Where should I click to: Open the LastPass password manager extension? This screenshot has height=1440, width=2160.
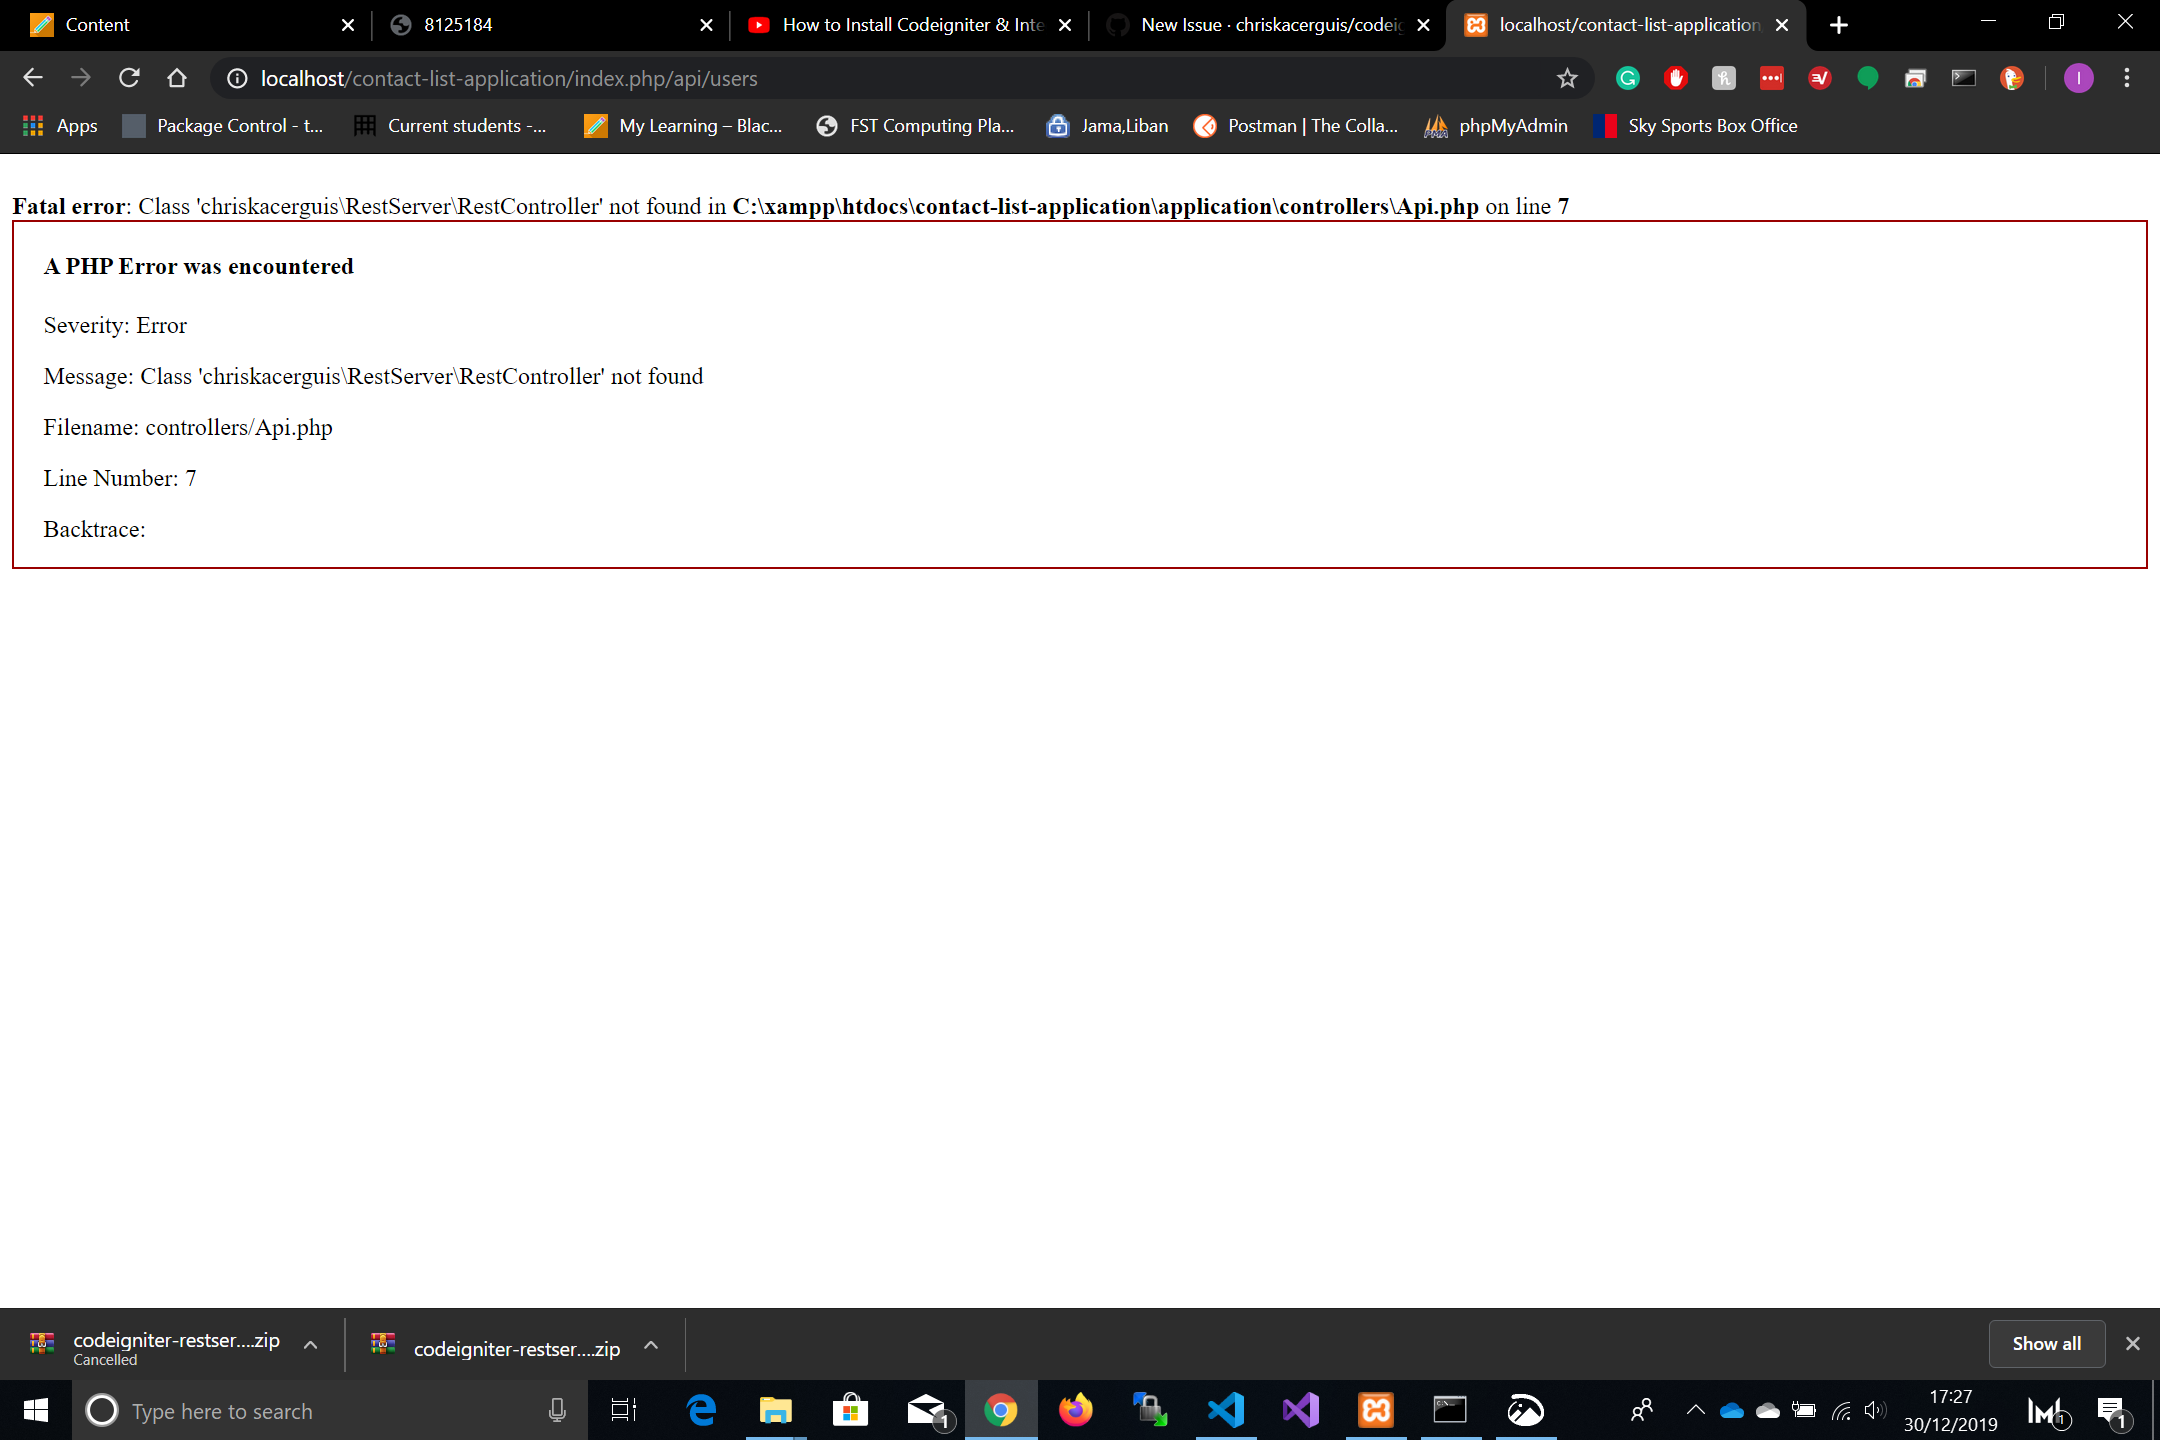click(x=1771, y=78)
